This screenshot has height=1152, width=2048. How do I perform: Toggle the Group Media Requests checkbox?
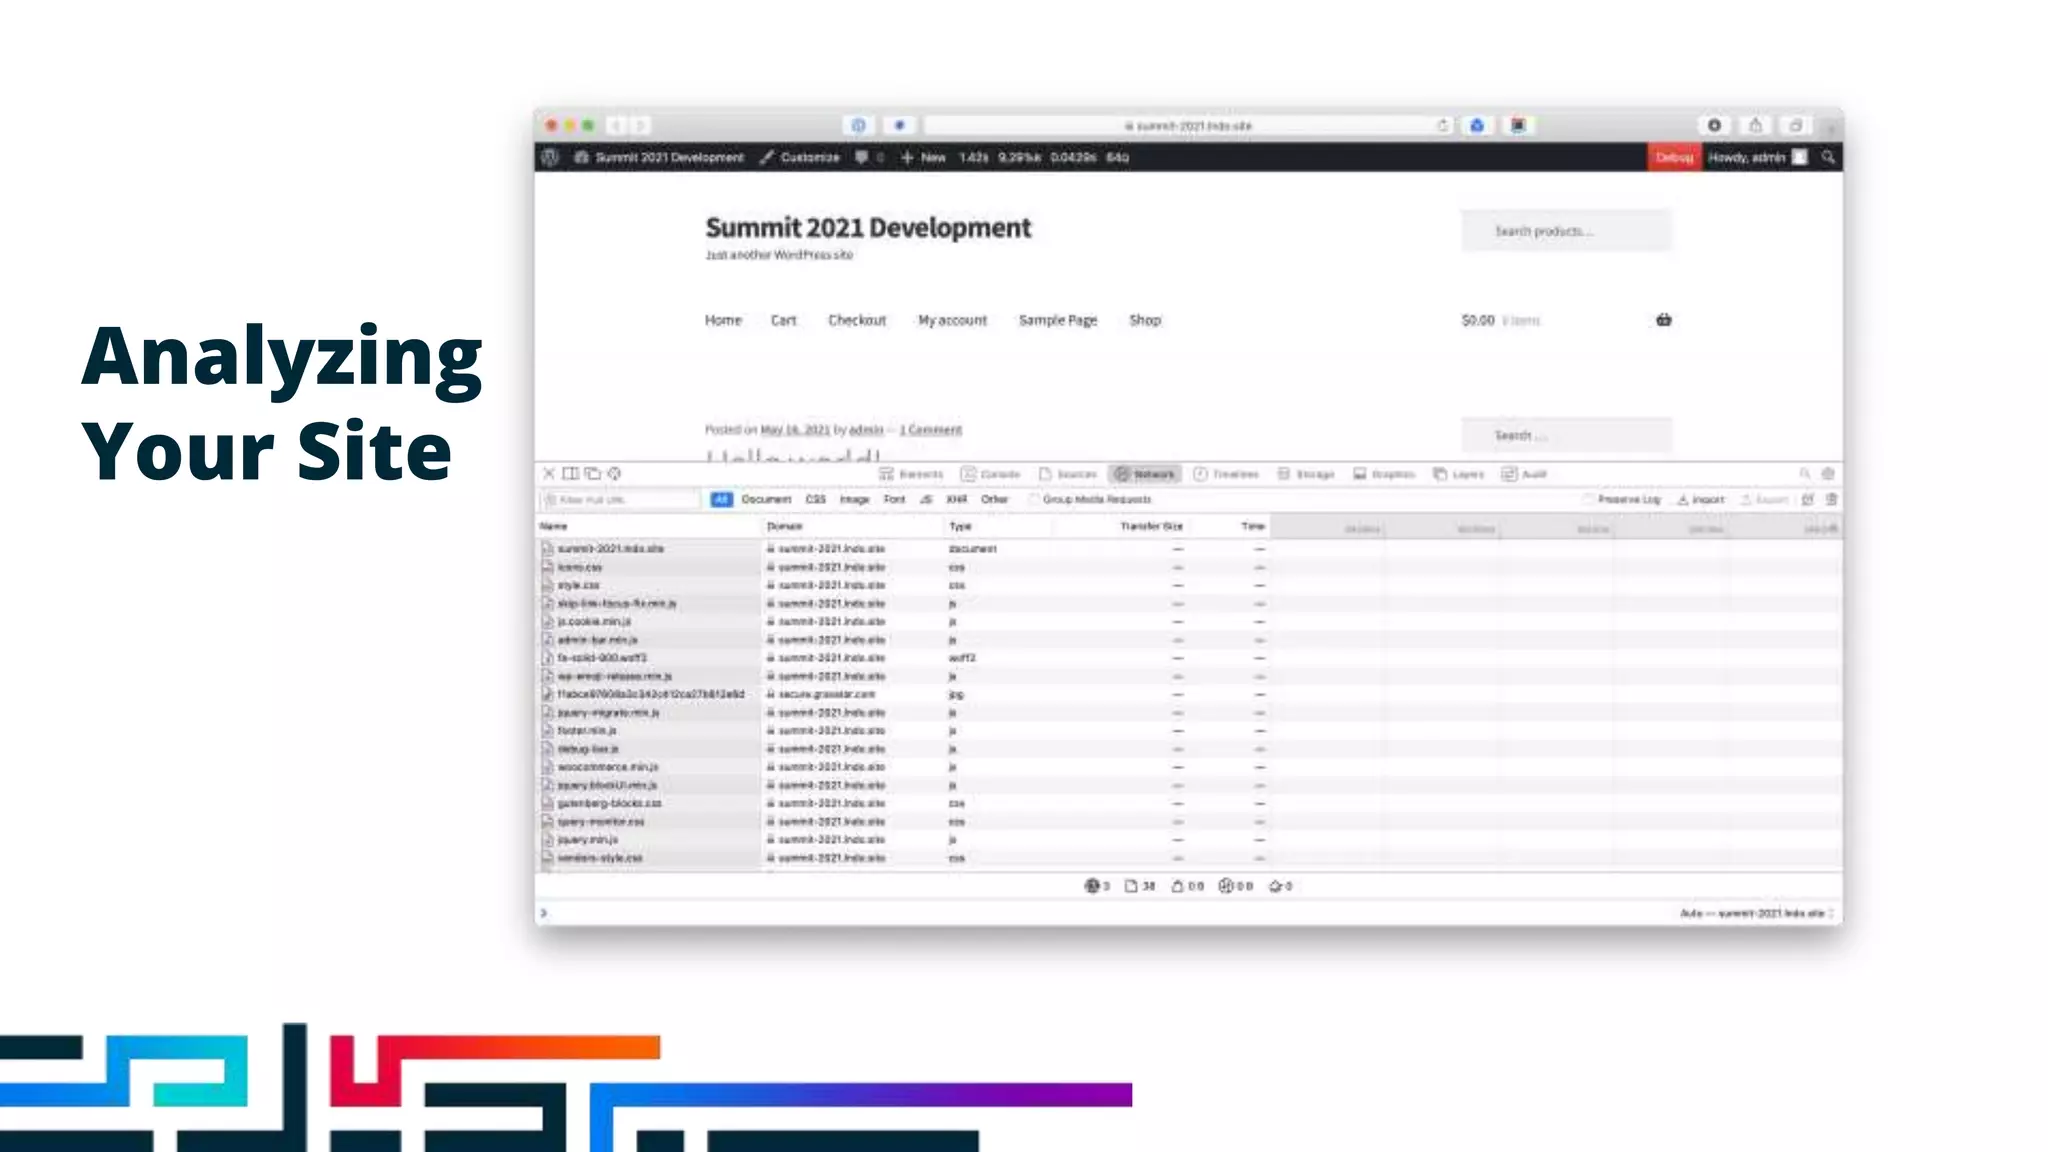click(x=1033, y=499)
